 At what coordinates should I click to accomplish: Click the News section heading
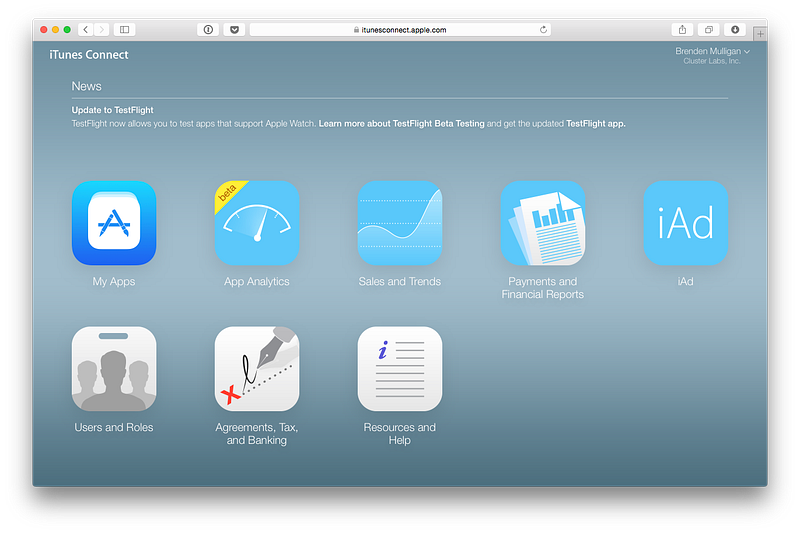point(86,86)
